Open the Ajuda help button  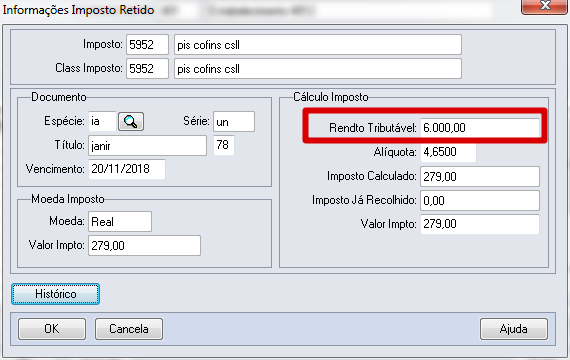click(513, 329)
